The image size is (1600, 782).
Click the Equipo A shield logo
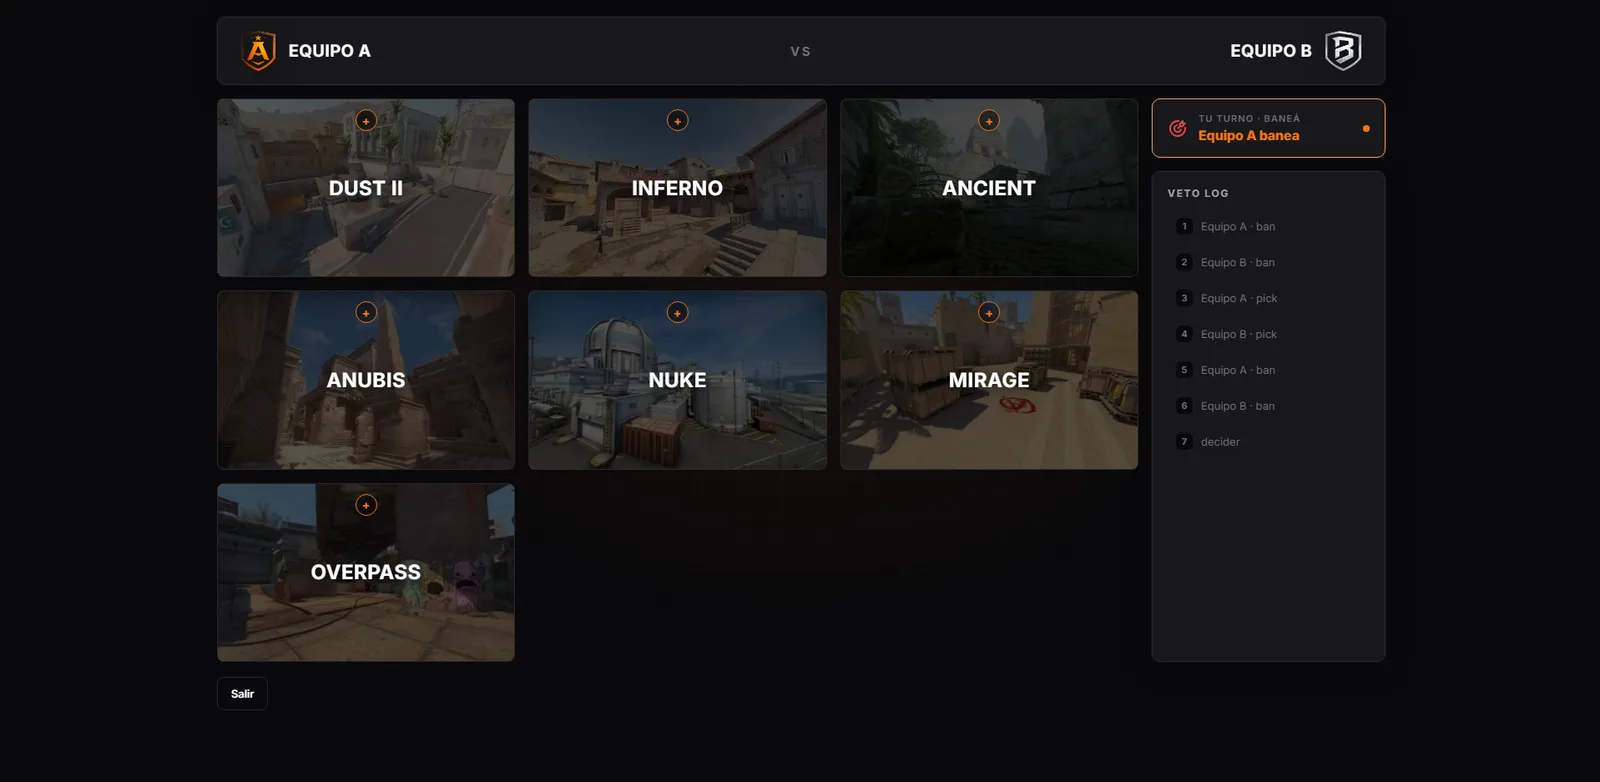coord(259,51)
